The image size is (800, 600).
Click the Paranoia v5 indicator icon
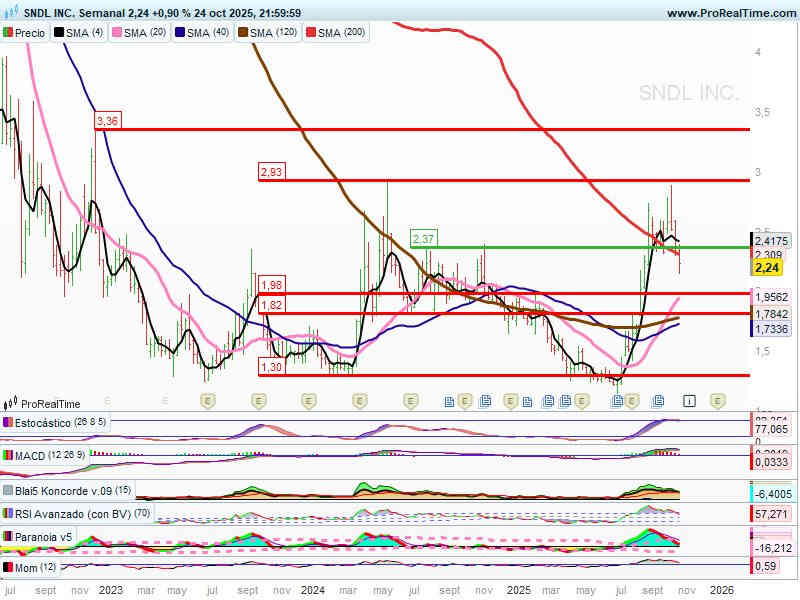point(8,537)
